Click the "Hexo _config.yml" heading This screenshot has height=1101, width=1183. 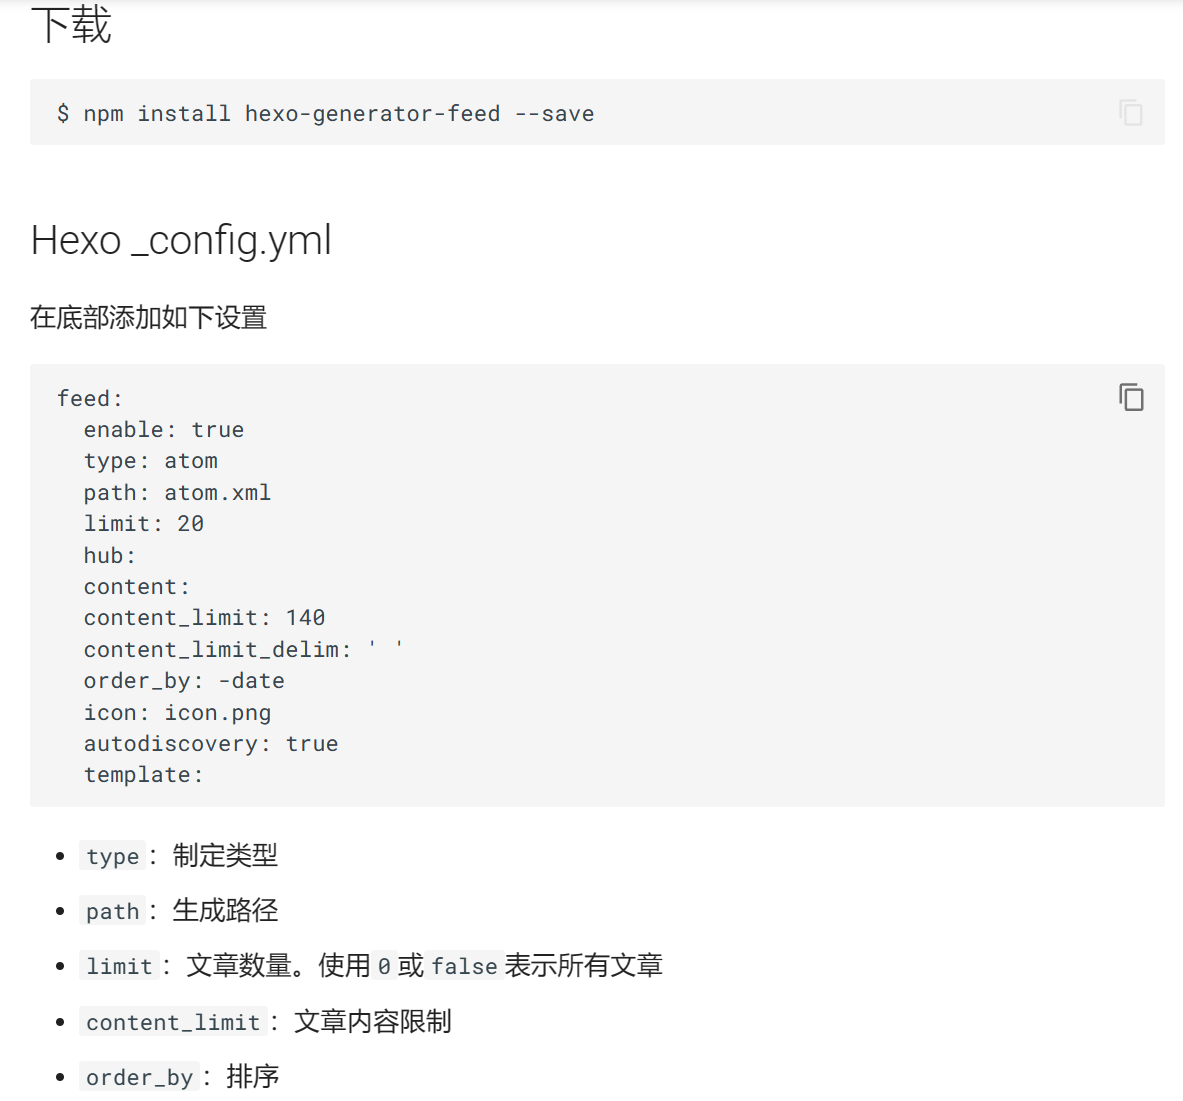pyautogui.click(x=181, y=241)
